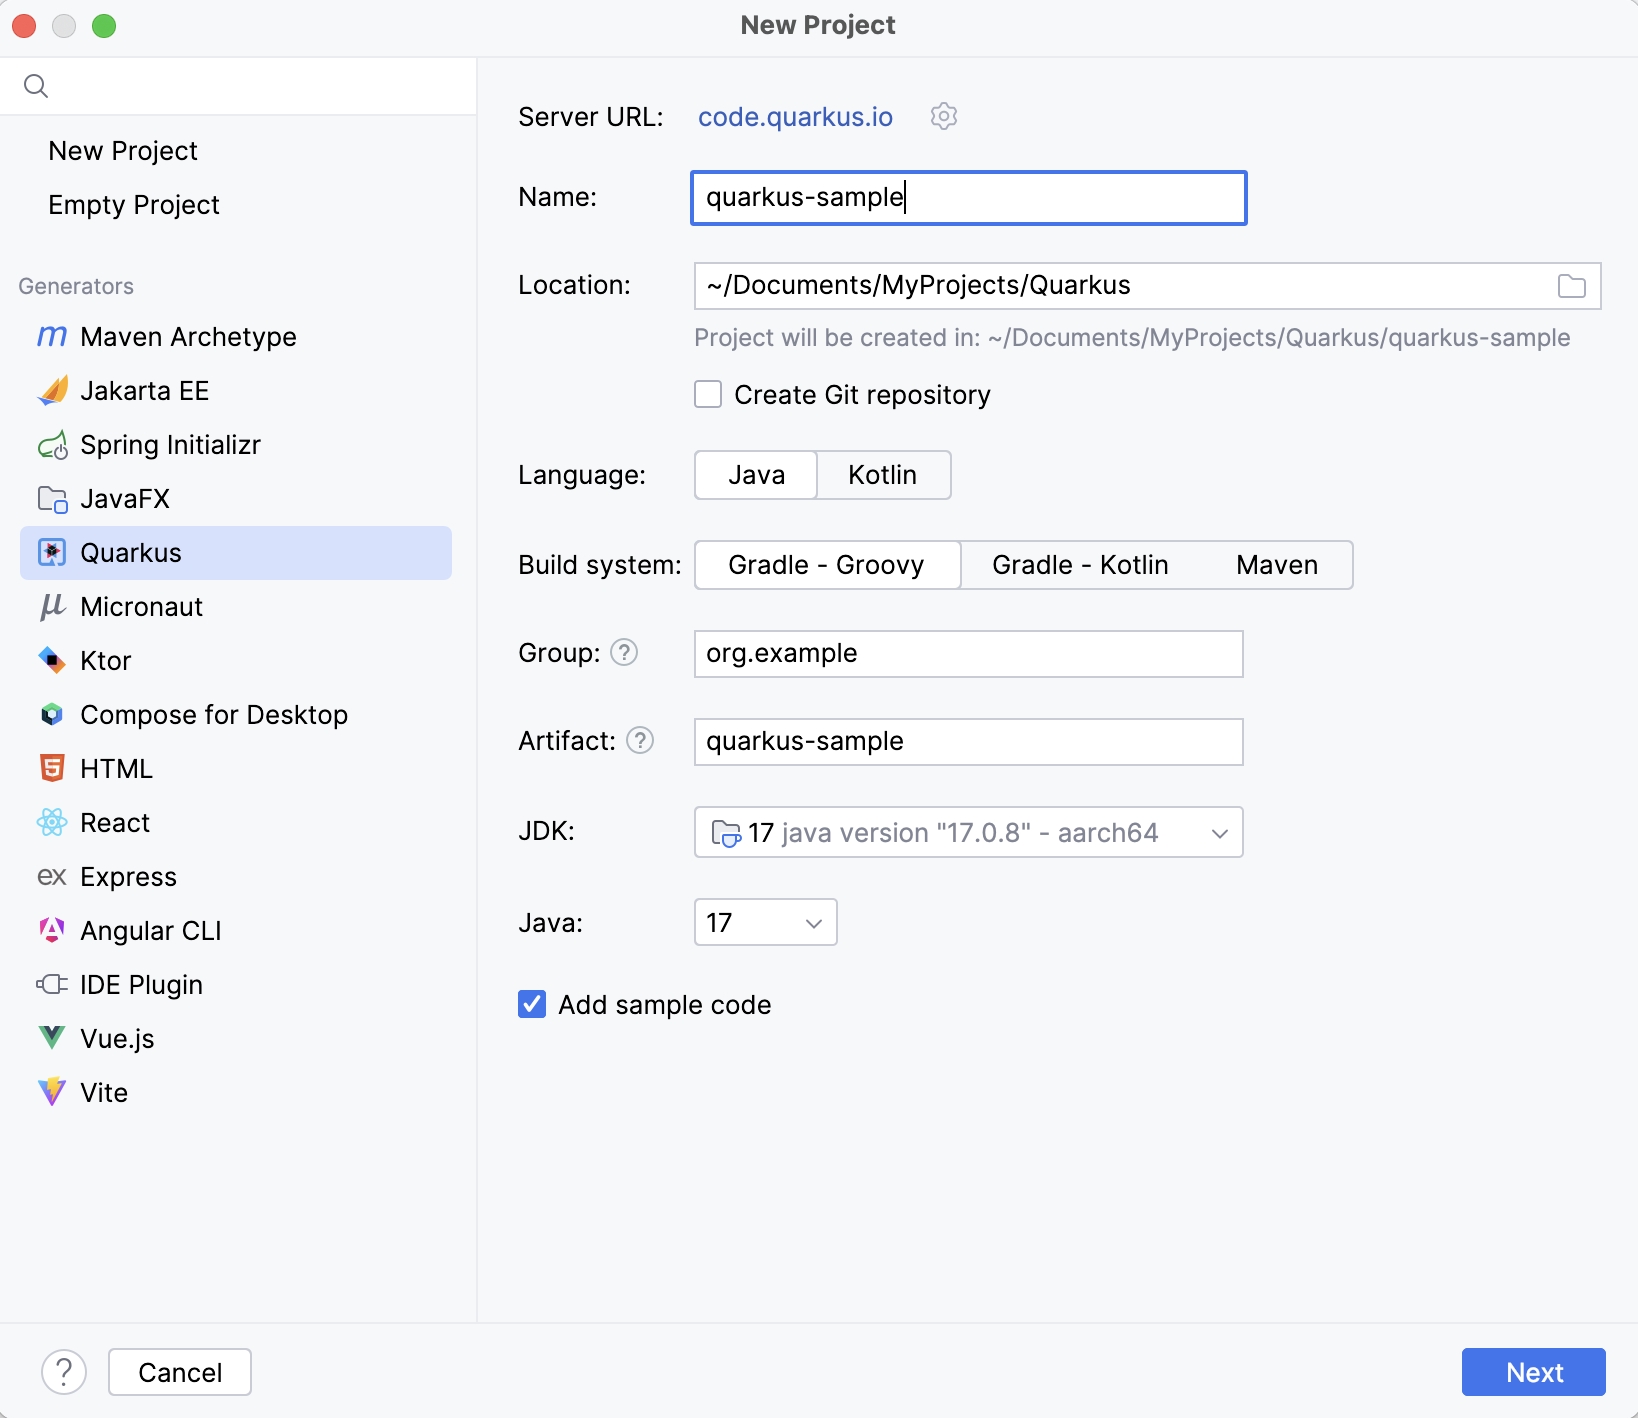Choose Gradle - Kotlin build system
Image resolution: width=1638 pixels, height=1418 pixels.
pyautogui.click(x=1080, y=565)
